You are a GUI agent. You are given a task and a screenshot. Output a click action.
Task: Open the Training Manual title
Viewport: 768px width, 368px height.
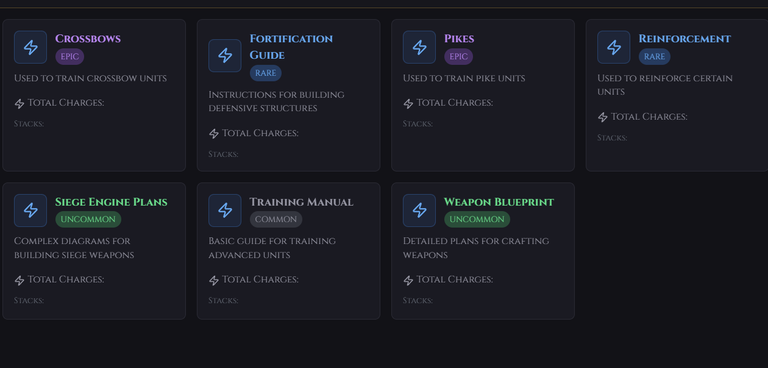301,202
